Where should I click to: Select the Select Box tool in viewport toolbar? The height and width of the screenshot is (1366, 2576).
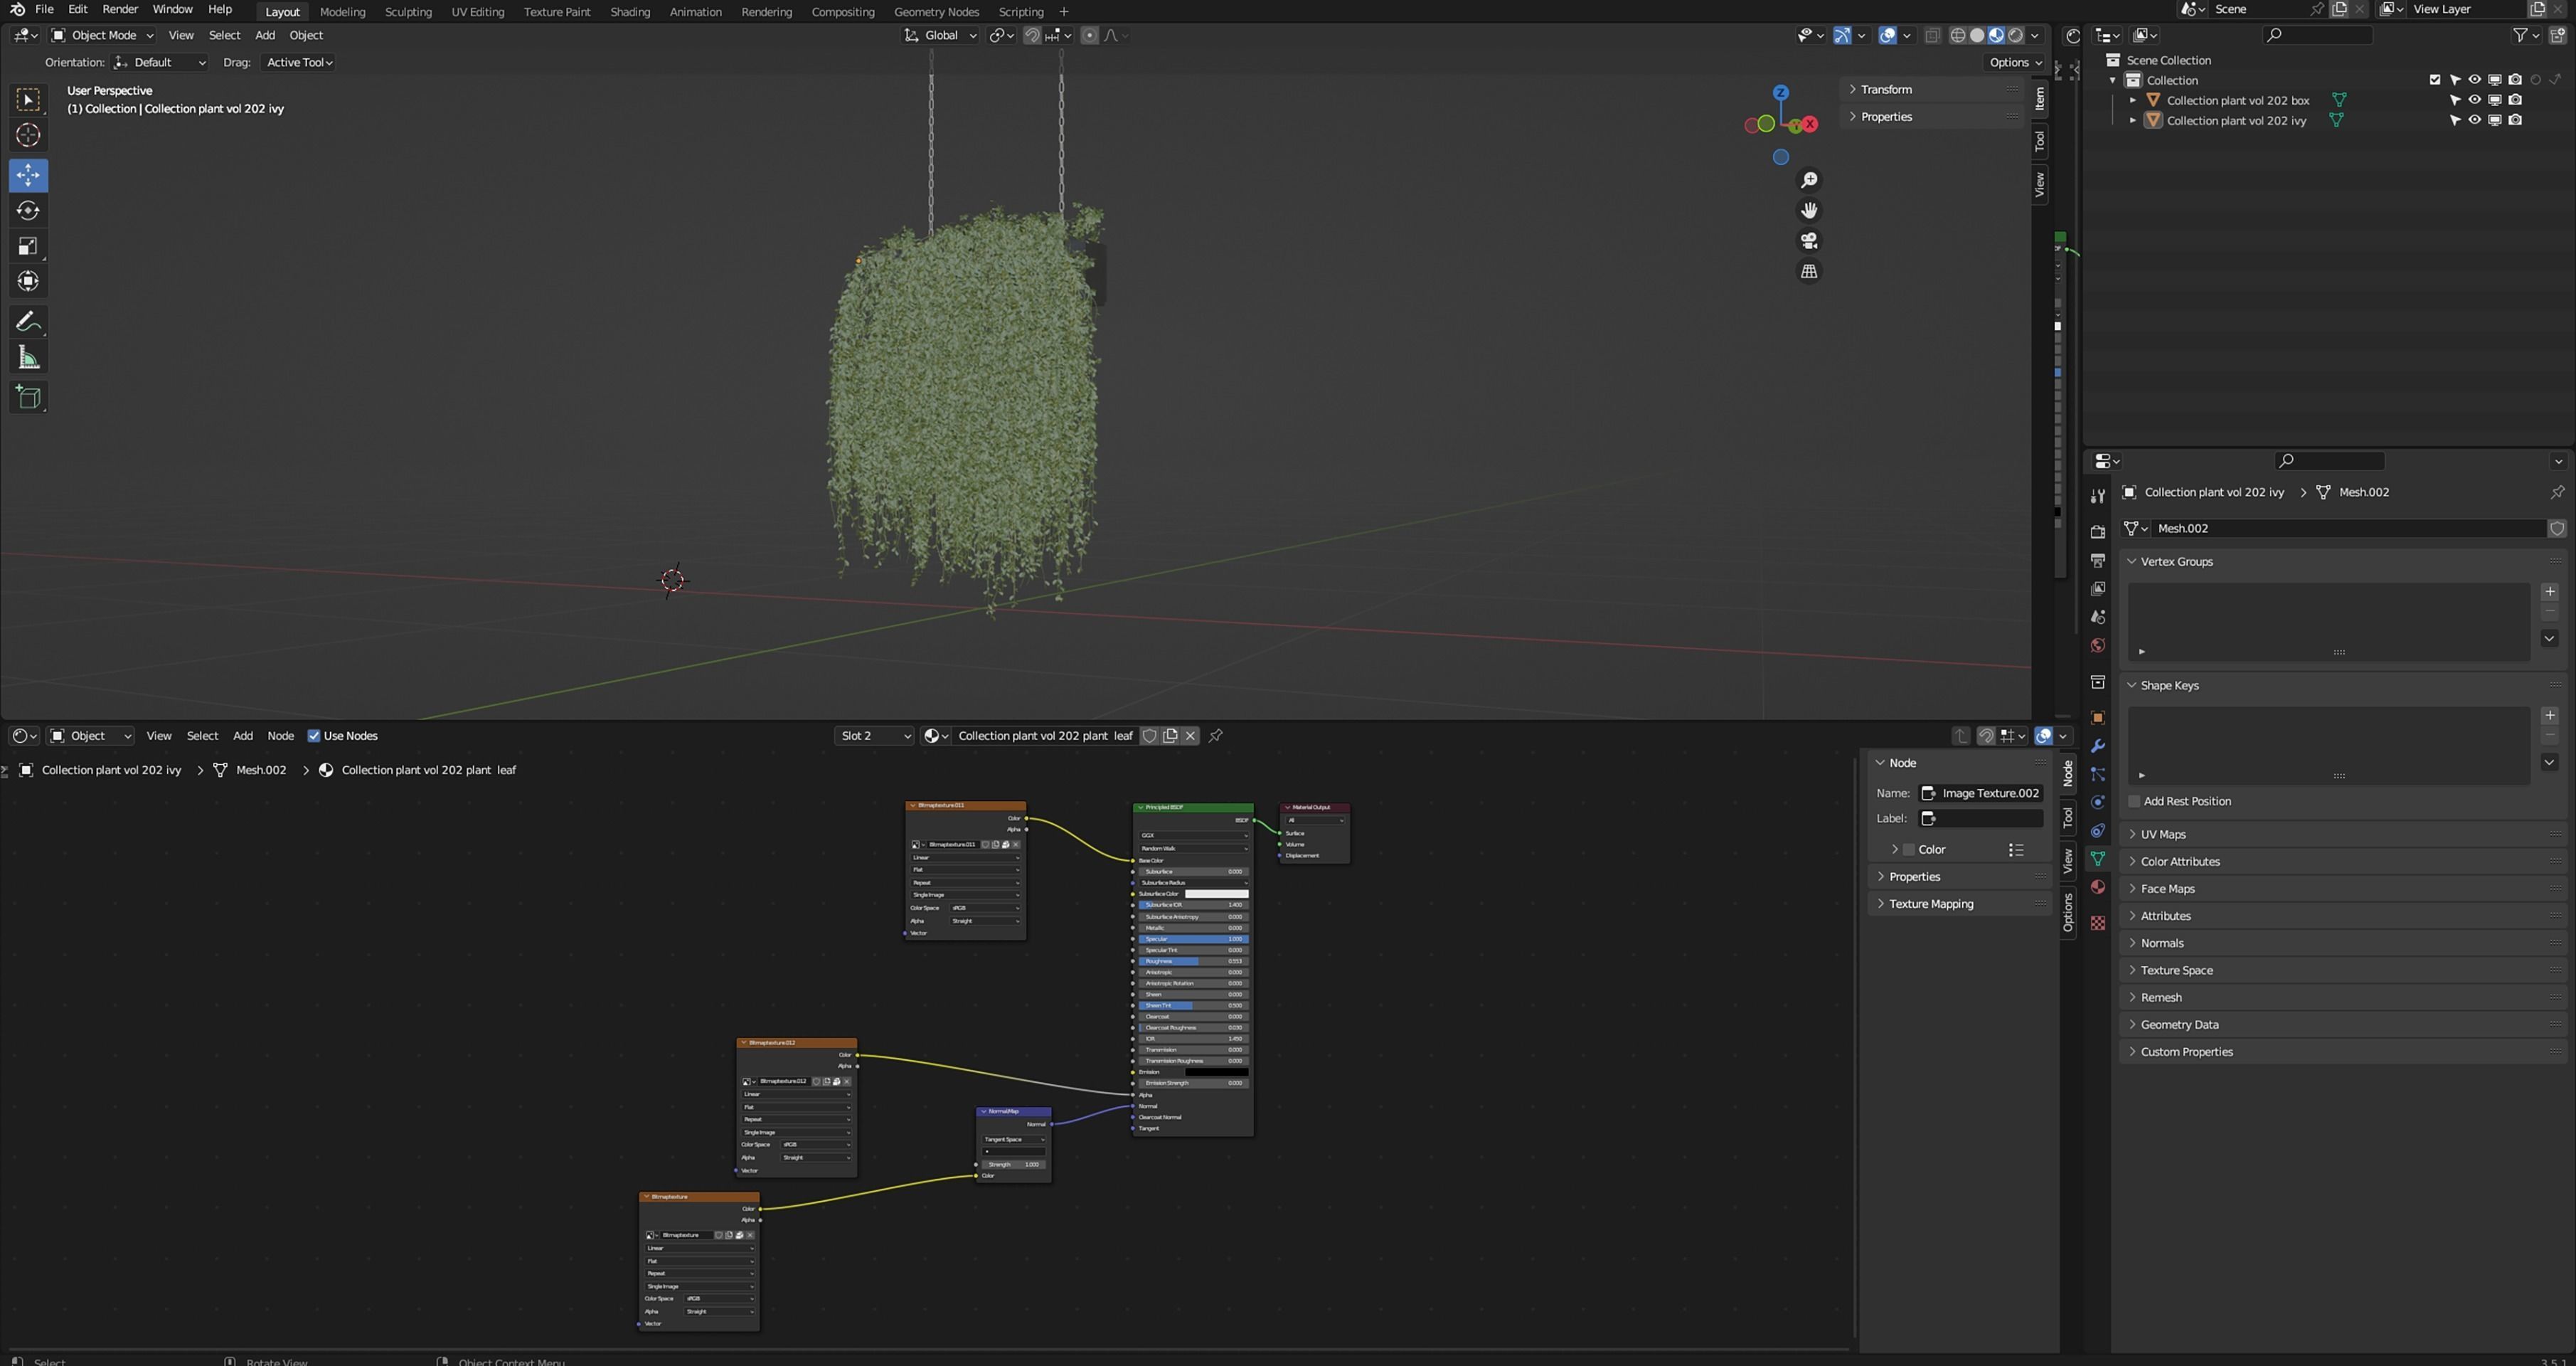pyautogui.click(x=28, y=99)
